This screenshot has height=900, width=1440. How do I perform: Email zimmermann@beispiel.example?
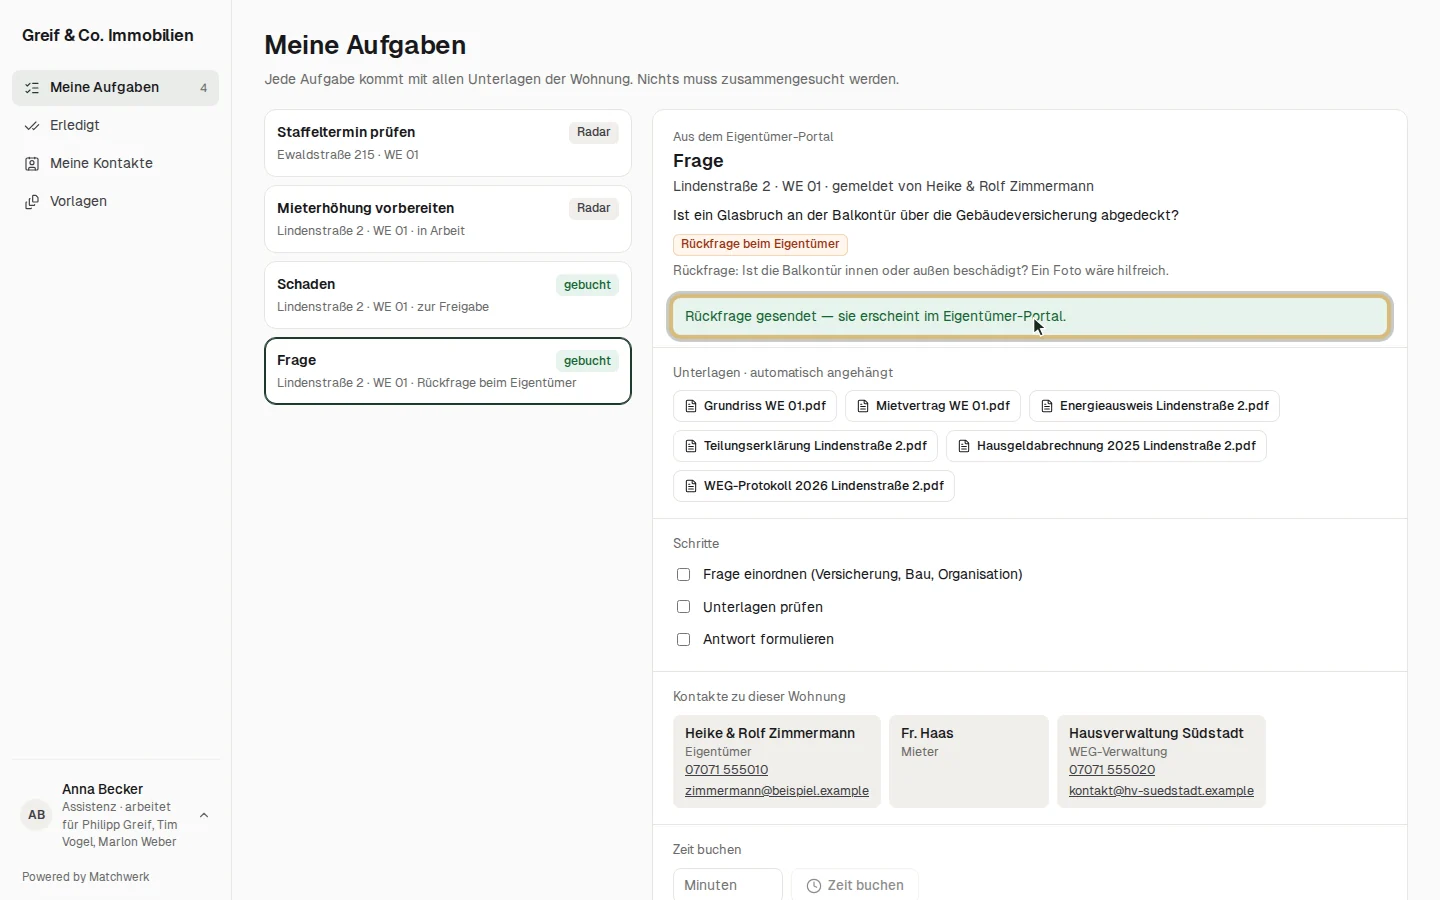pos(777,791)
